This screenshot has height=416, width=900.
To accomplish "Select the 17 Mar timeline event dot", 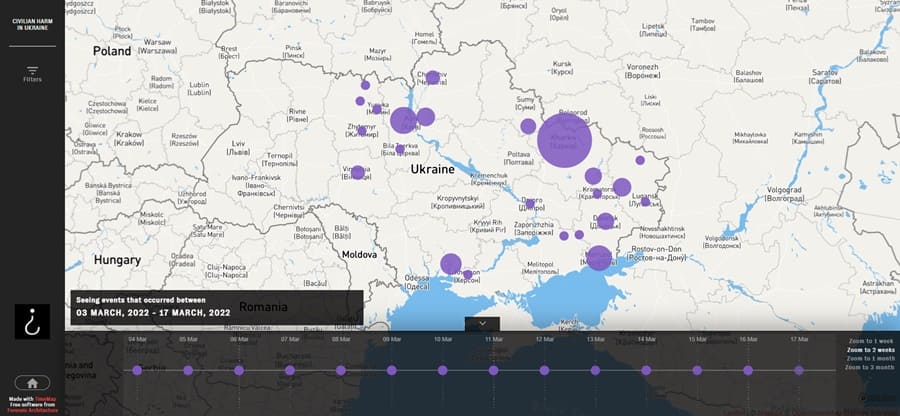I will [798, 370].
